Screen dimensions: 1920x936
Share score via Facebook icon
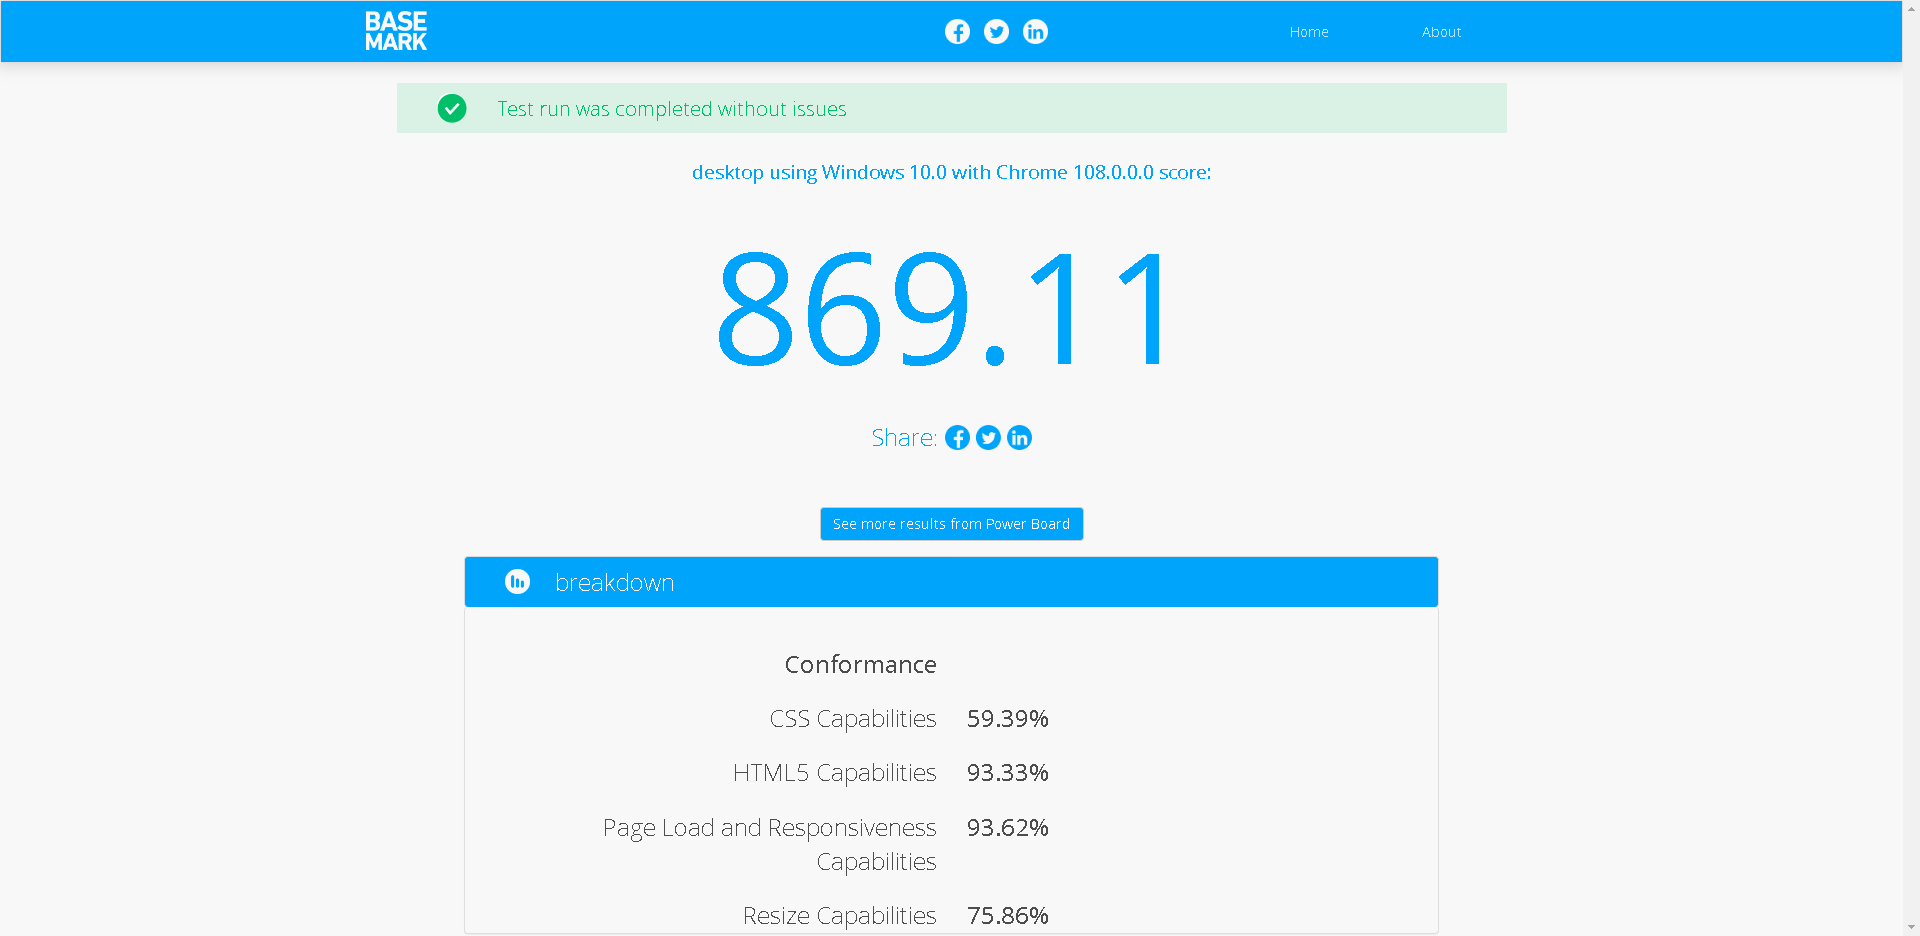click(957, 438)
